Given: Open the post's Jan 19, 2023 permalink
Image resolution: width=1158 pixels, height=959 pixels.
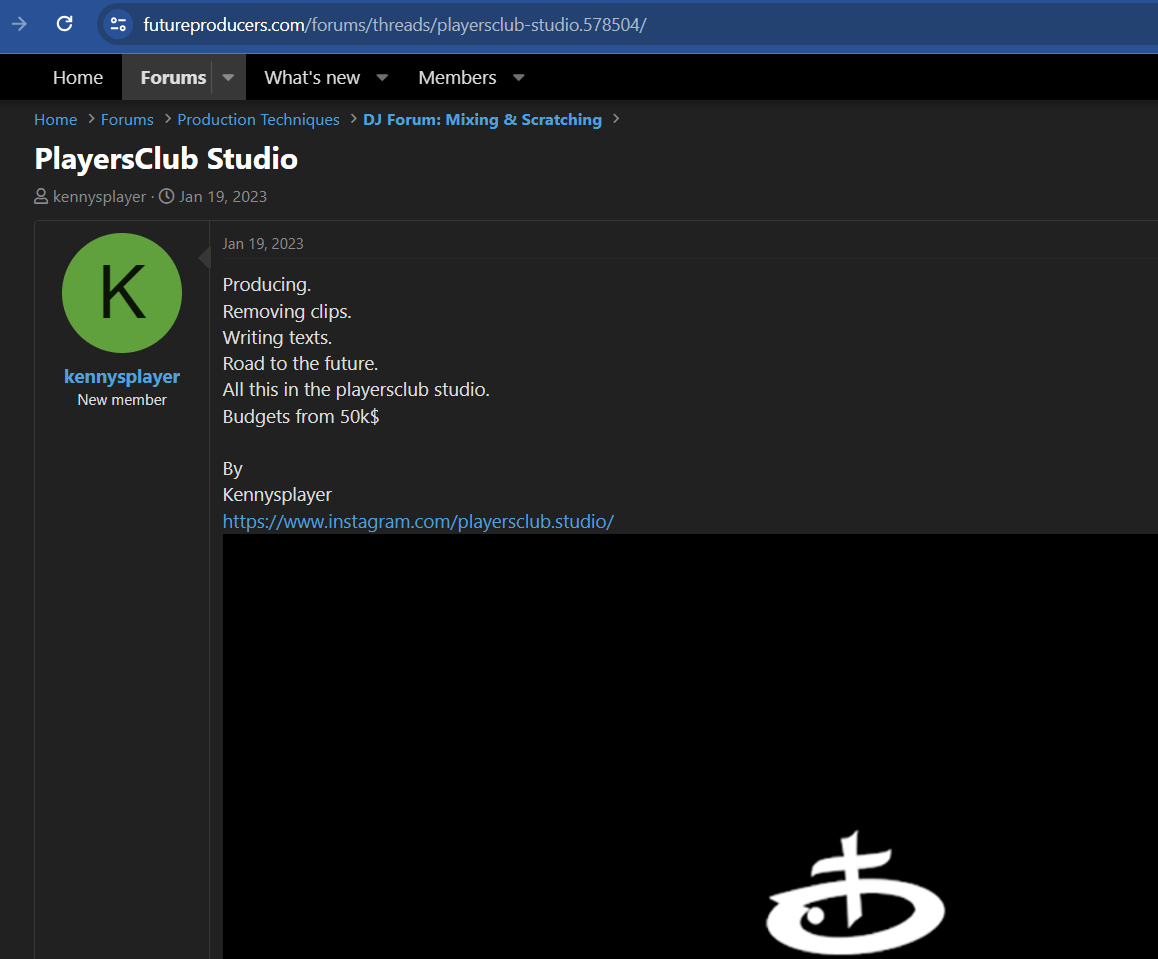Looking at the screenshot, I should 263,244.
